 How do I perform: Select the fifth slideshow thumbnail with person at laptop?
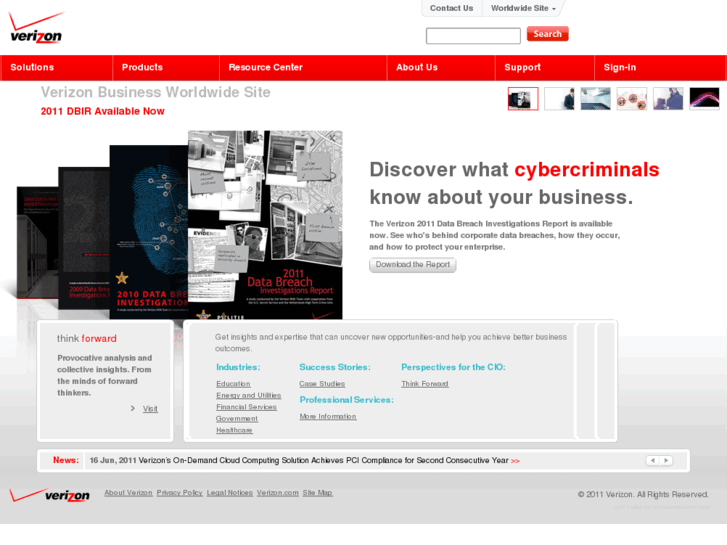(668, 99)
